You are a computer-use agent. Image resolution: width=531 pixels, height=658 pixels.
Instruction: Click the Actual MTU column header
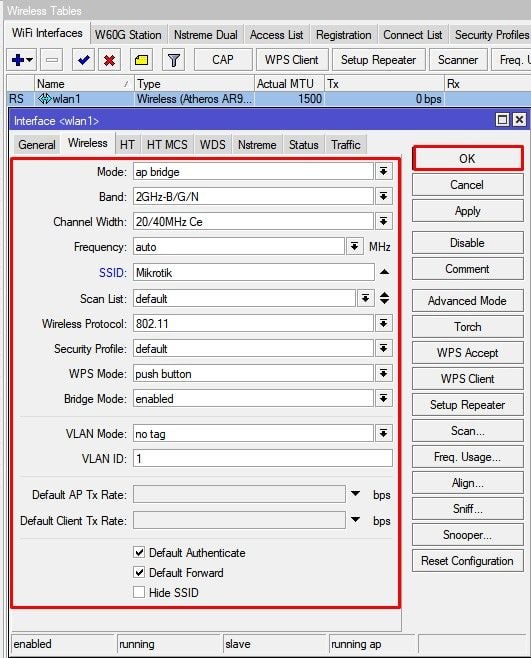point(289,84)
